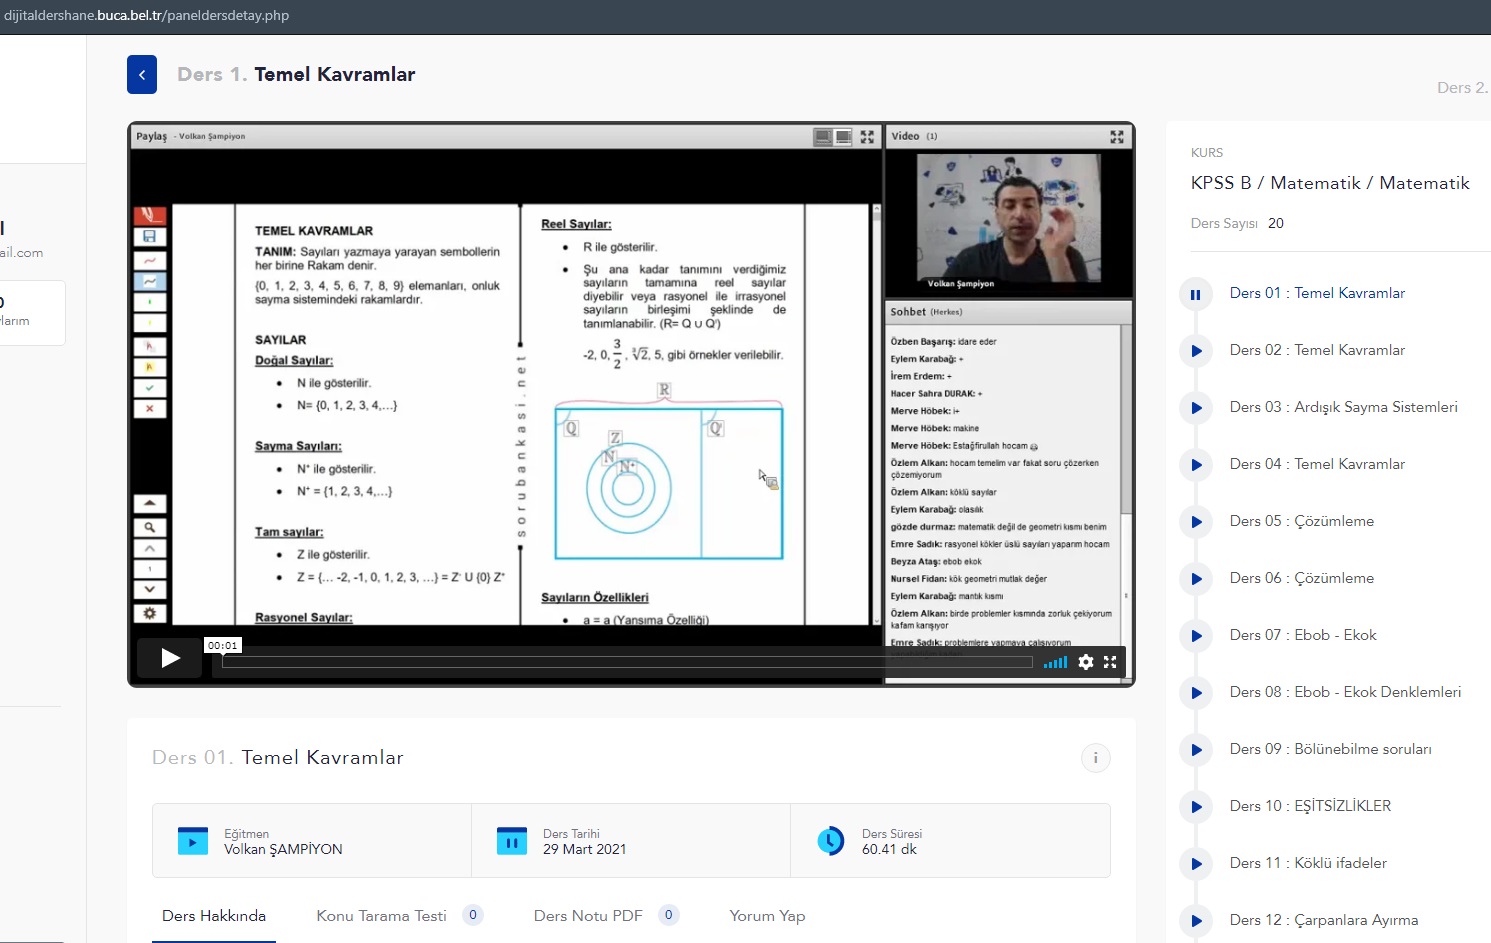
Task: Open the Ders 10 : EŞİTSİZLİKLER lesson
Action: pyautogui.click(x=1310, y=806)
